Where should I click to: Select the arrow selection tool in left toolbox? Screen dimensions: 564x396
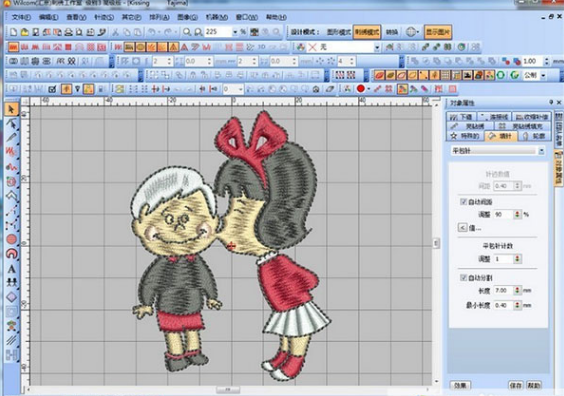[12, 109]
